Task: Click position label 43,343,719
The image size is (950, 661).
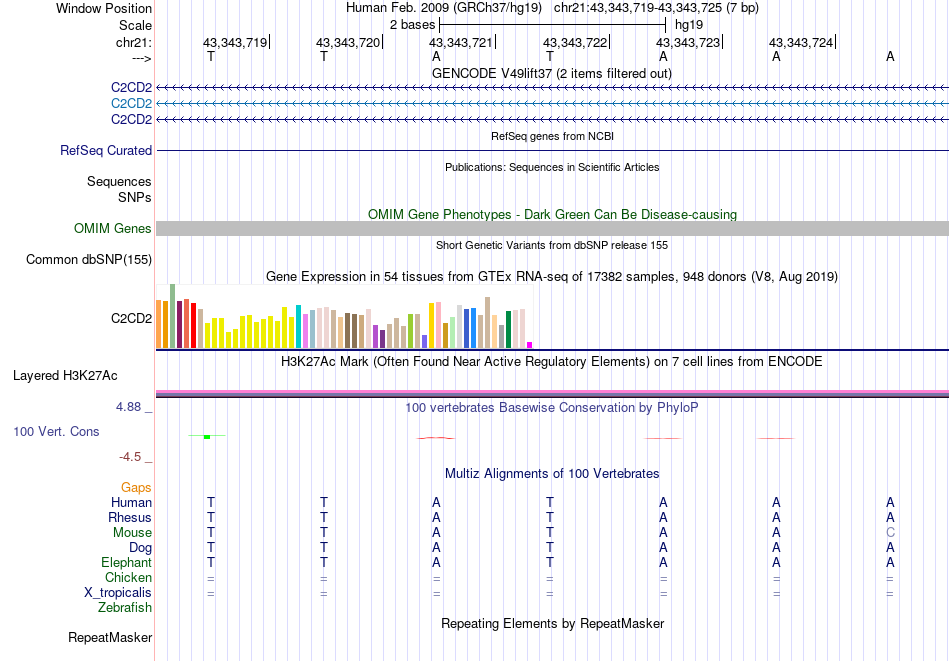Action: [x=234, y=42]
